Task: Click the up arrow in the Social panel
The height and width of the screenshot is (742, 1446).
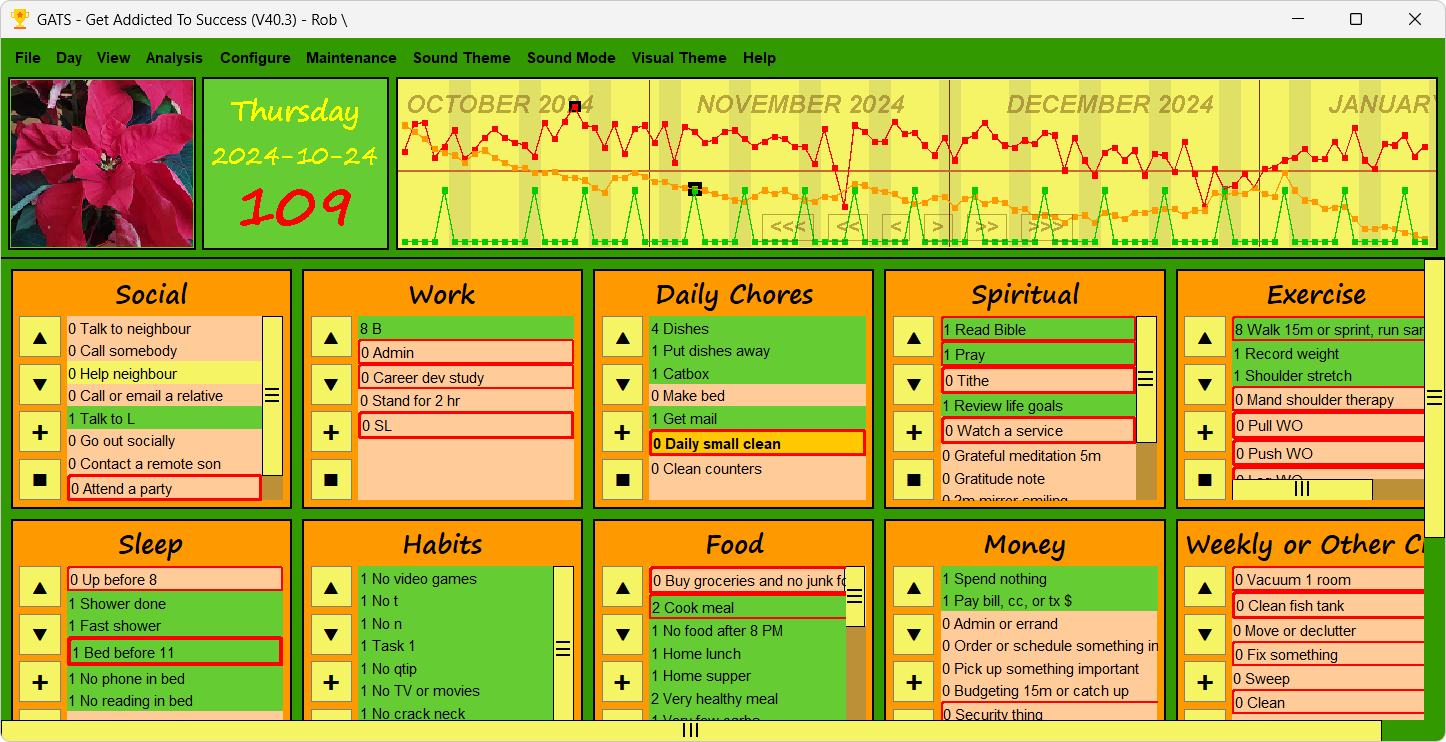Action: click(x=40, y=338)
